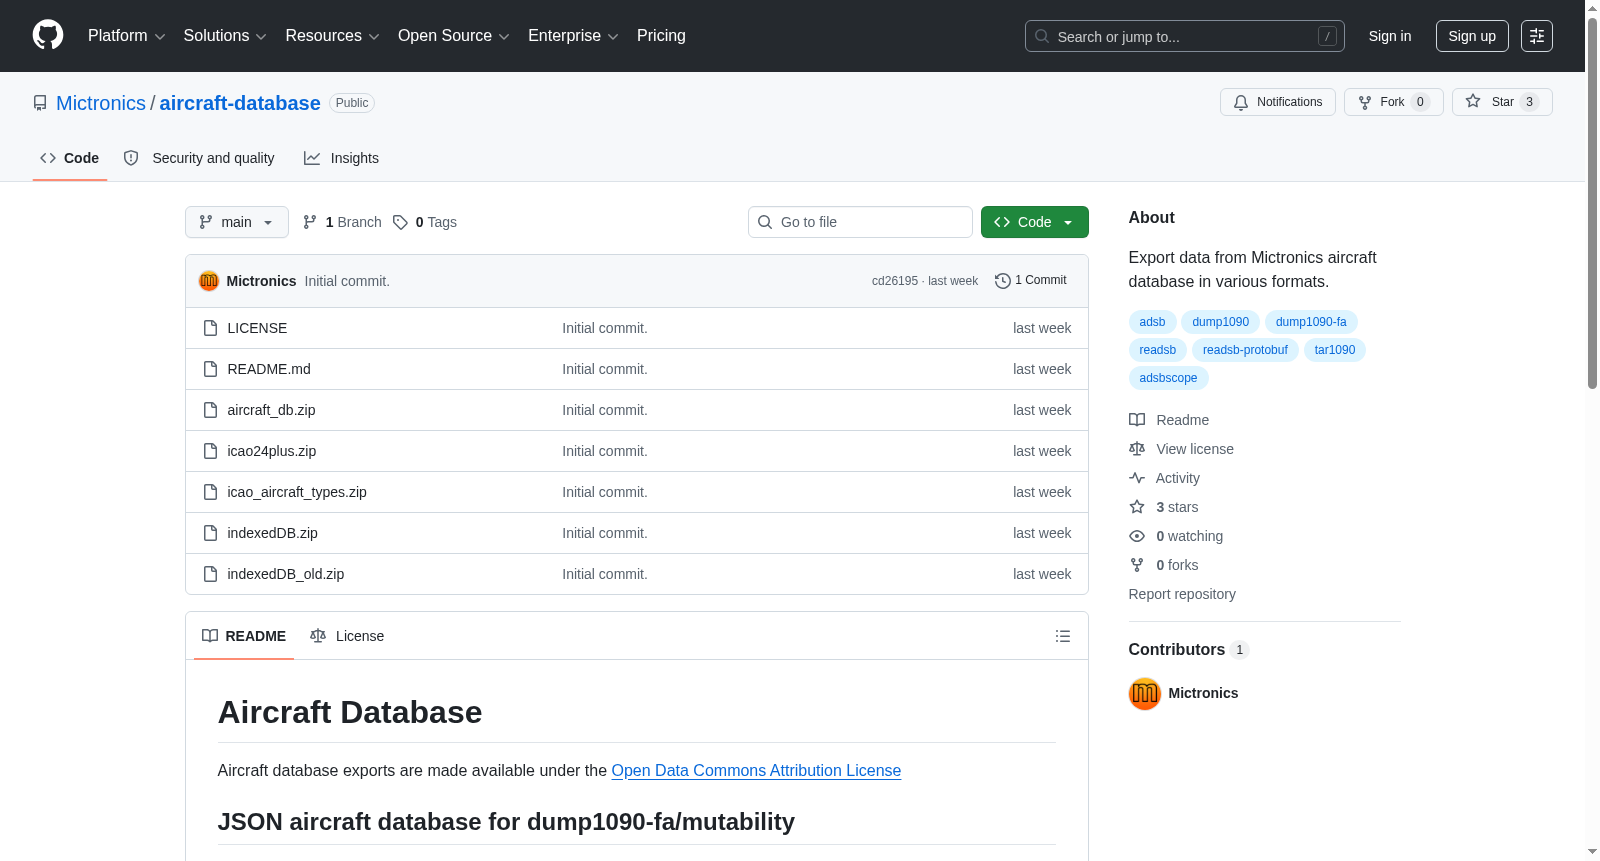Click the file icon beside README.md

[210, 369]
